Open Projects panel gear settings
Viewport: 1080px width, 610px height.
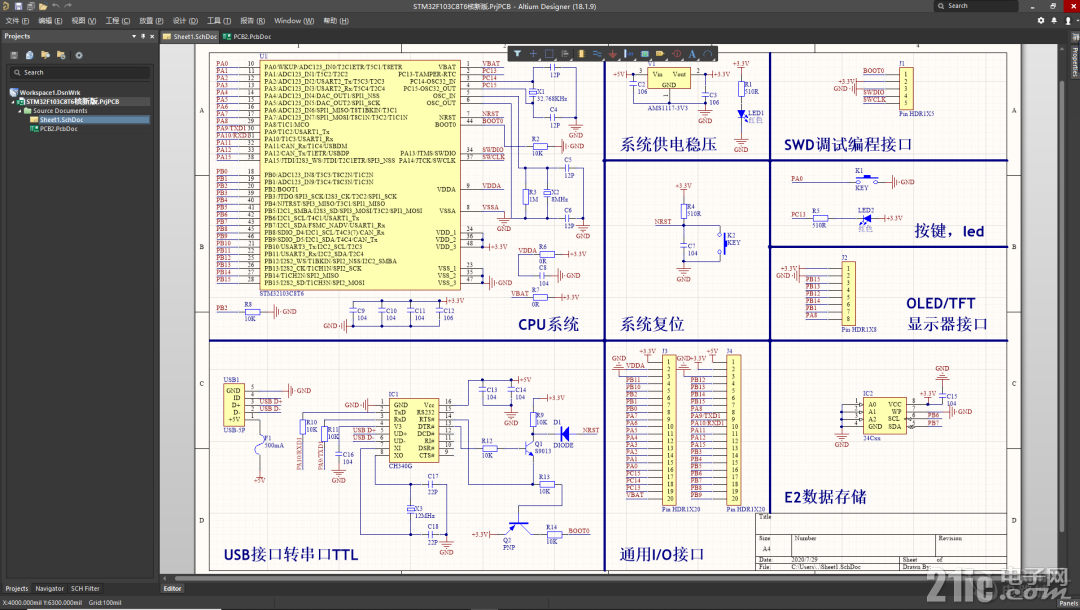coord(79,55)
